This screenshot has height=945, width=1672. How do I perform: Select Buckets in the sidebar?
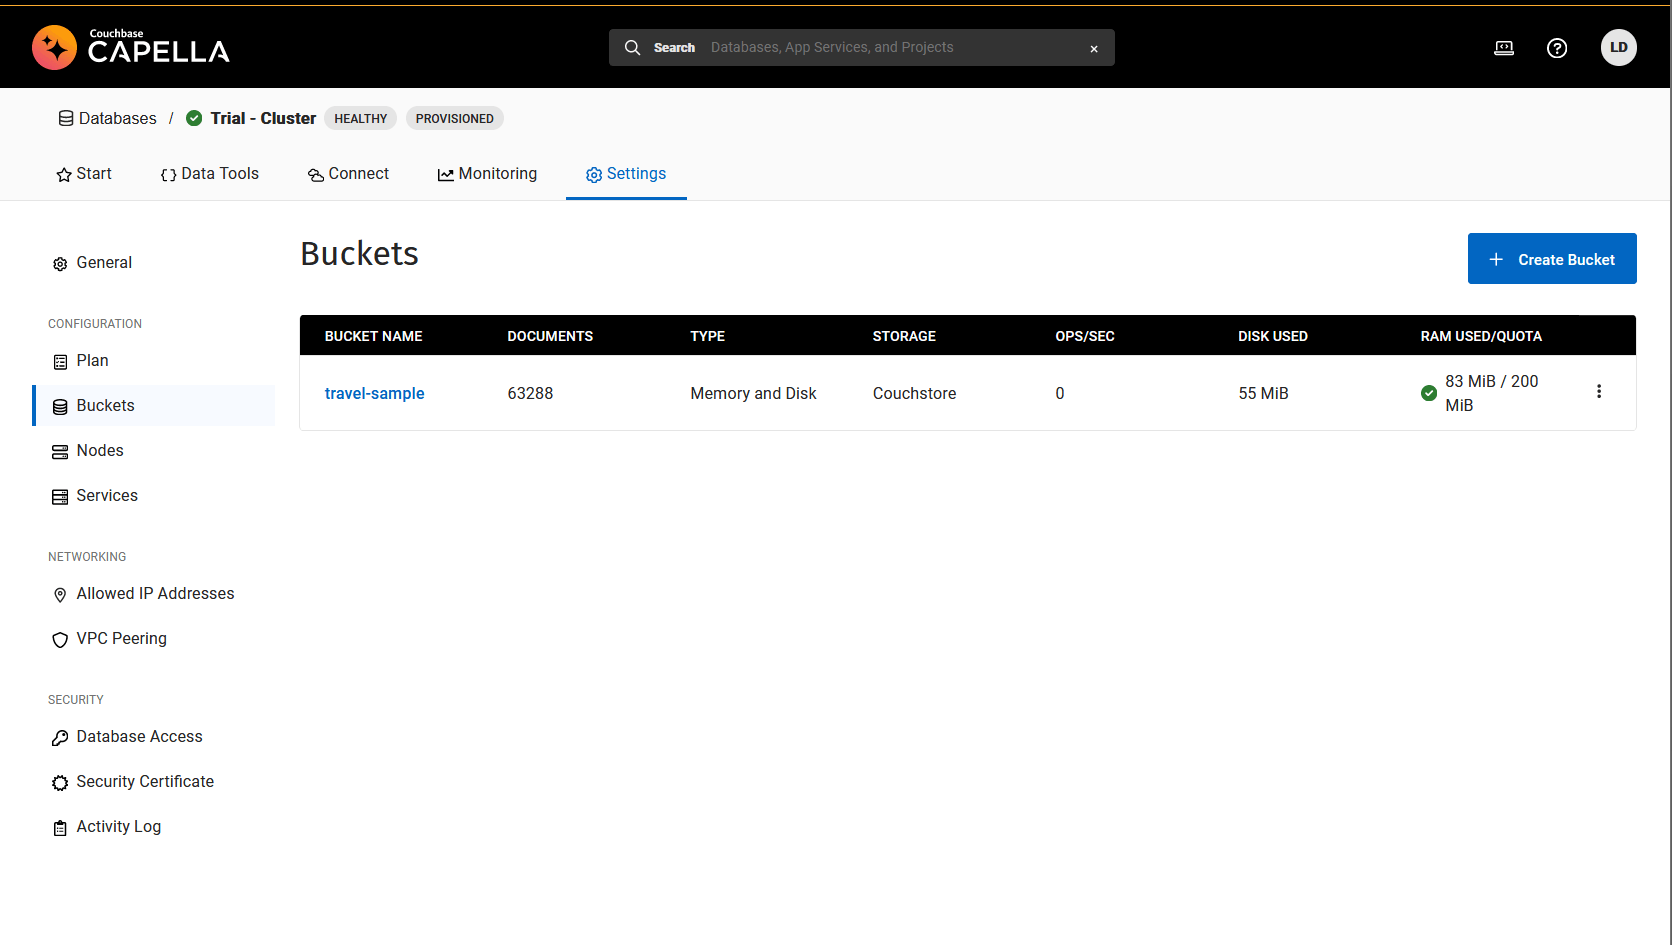point(153,406)
